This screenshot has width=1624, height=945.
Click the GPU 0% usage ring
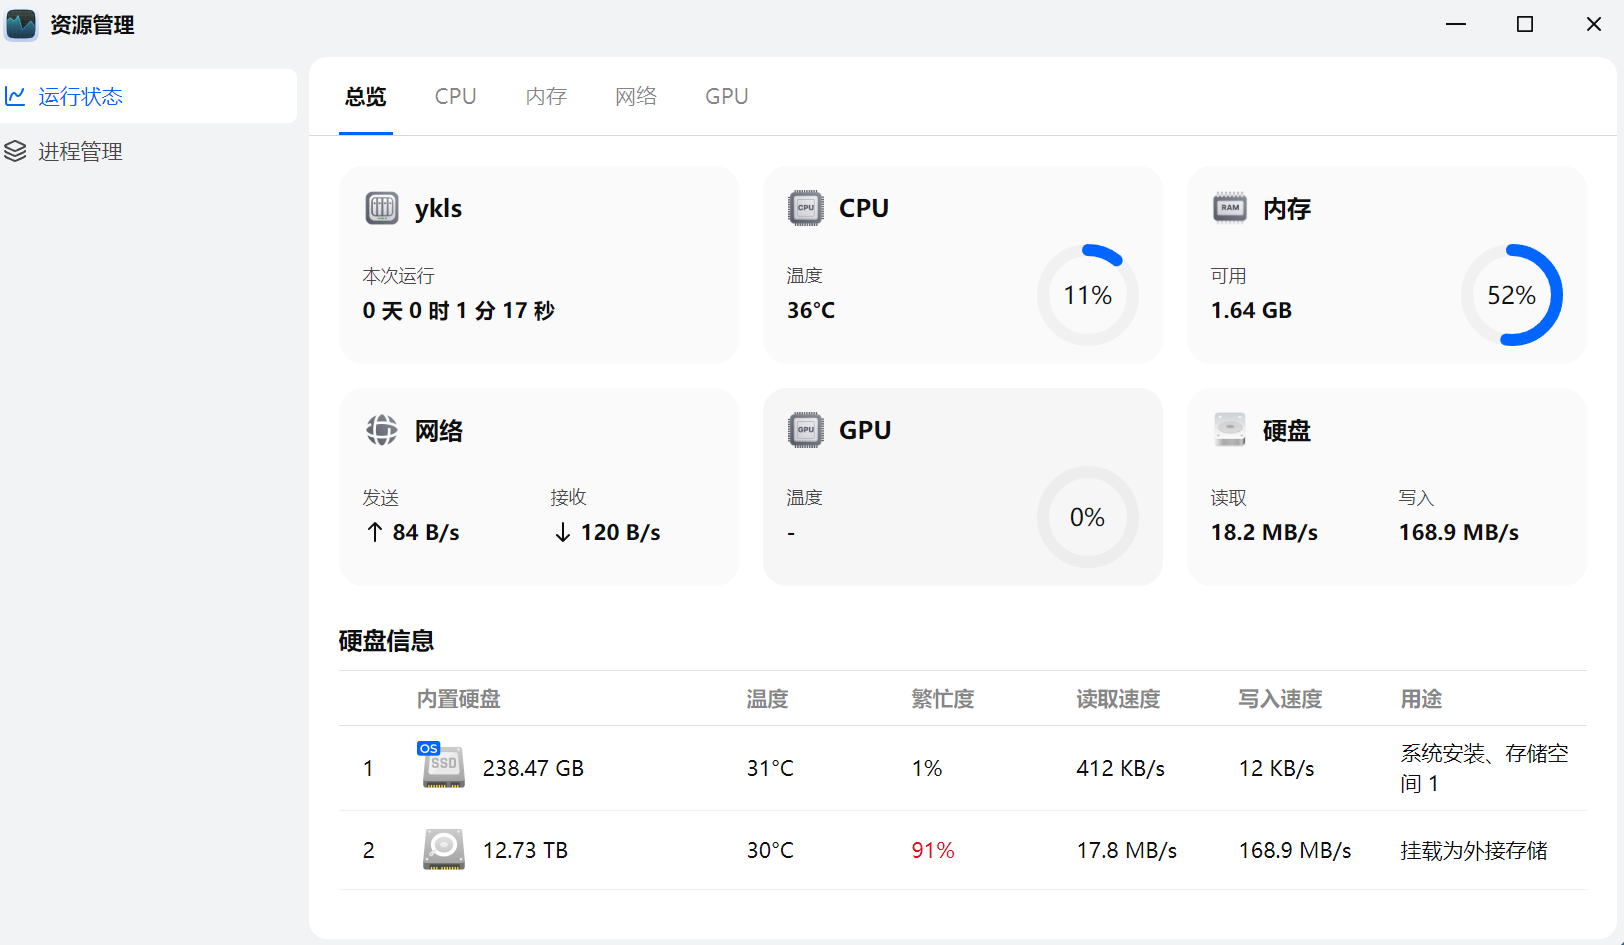tap(1088, 517)
